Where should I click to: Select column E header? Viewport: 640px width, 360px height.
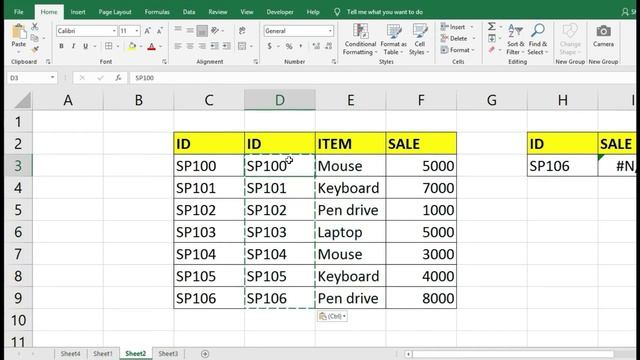(x=350, y=100)
